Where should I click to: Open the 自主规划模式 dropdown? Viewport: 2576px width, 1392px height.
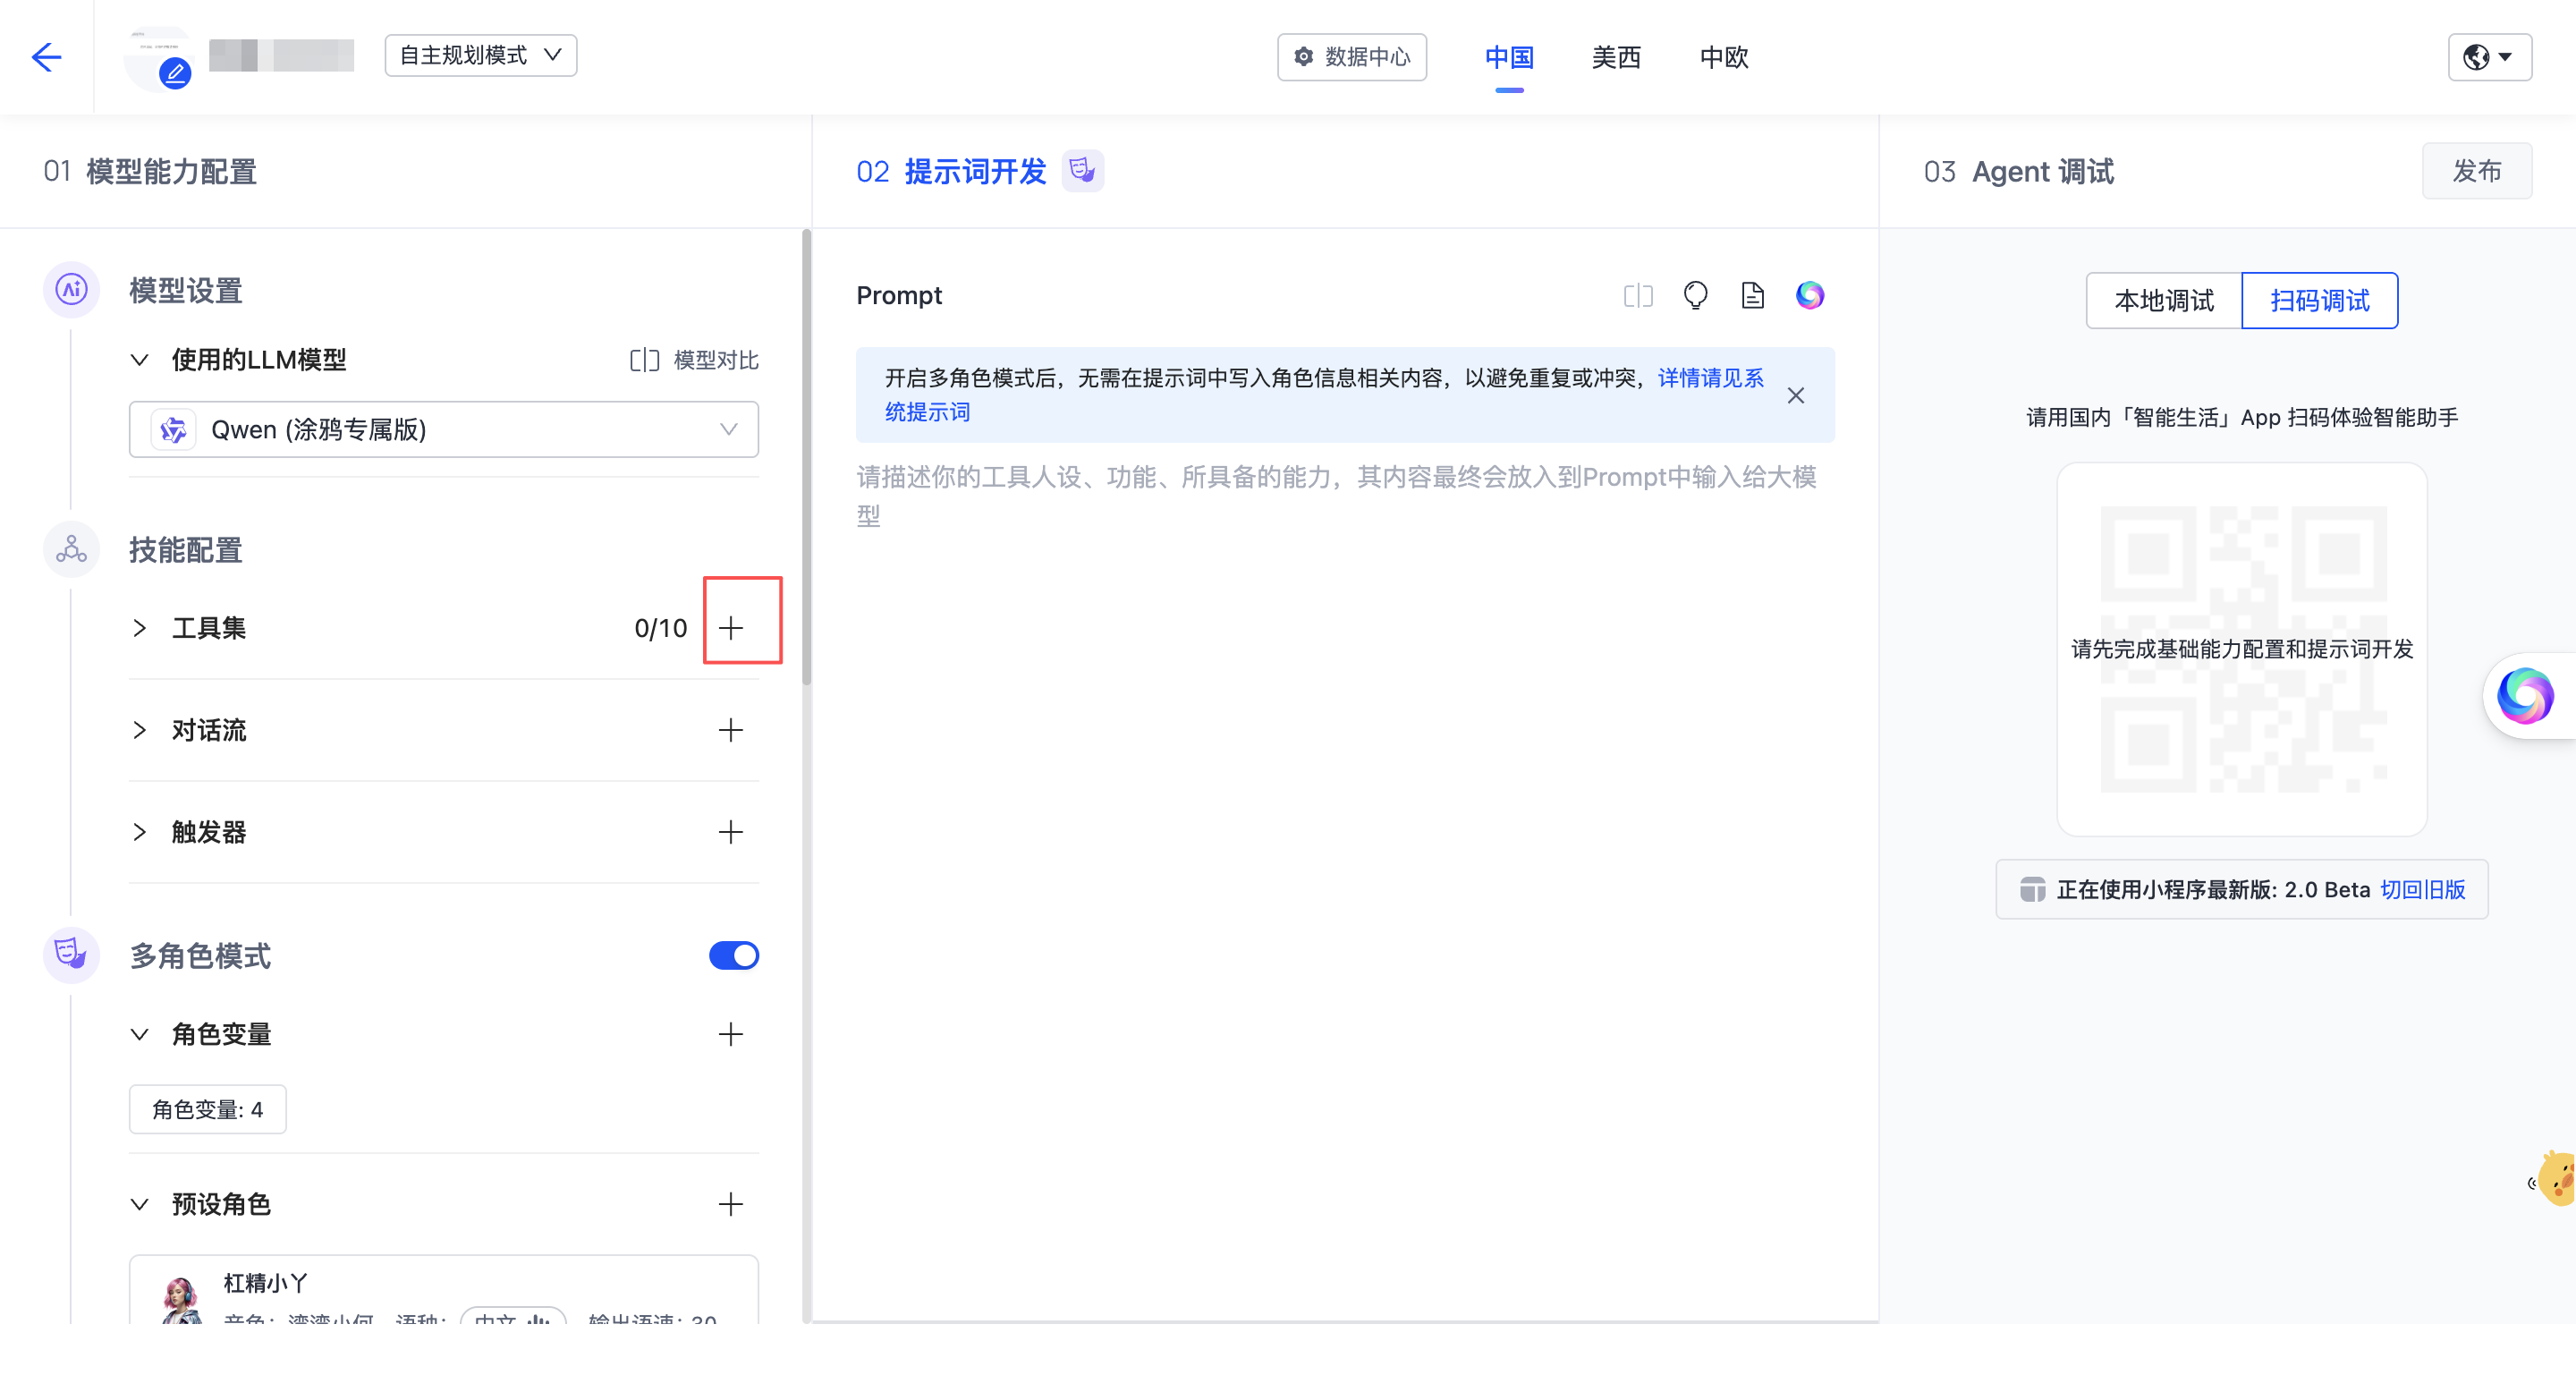tap(481, 55)
